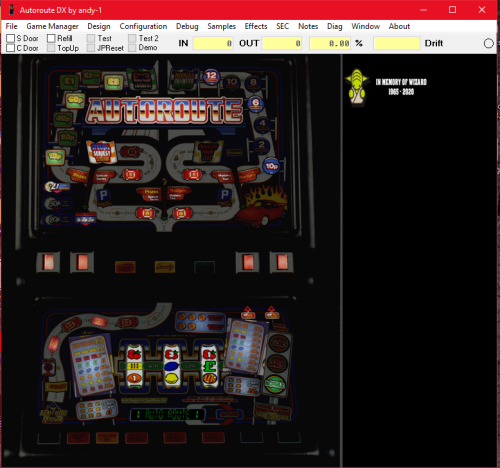Image resolution: width=500 pixels, height=468 pixels.
Task: Click the left blue P parking sign
Action: (103, 195)
